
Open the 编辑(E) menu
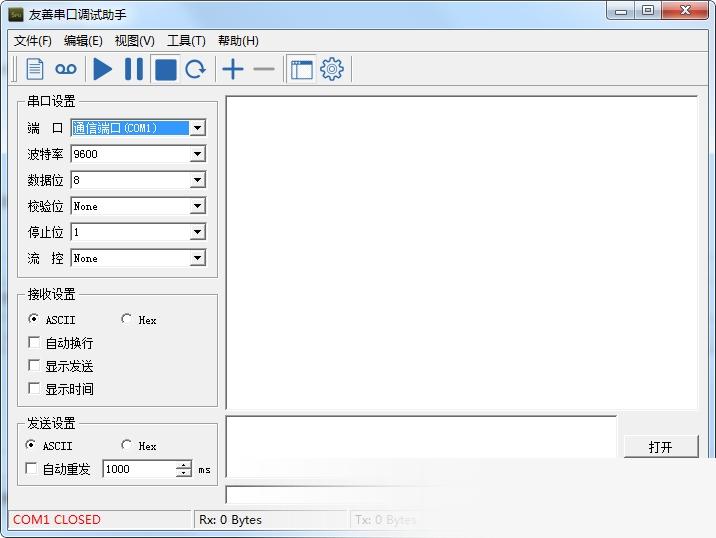pyautogui.click(x=83, y=41)
